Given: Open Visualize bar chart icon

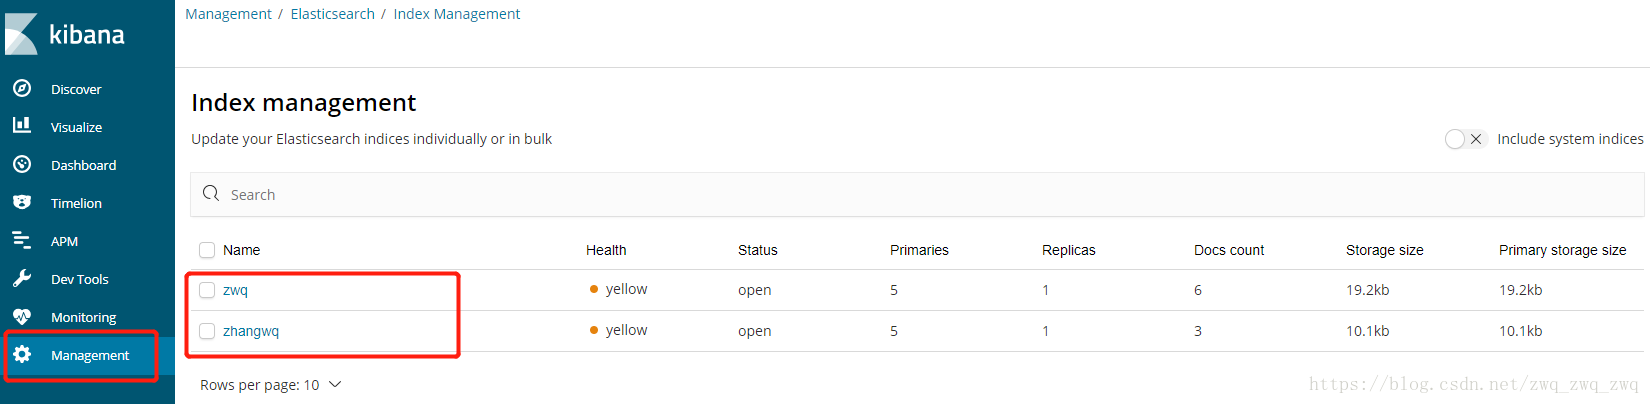Looking at the screenshot, I should (x=22, y=126).
